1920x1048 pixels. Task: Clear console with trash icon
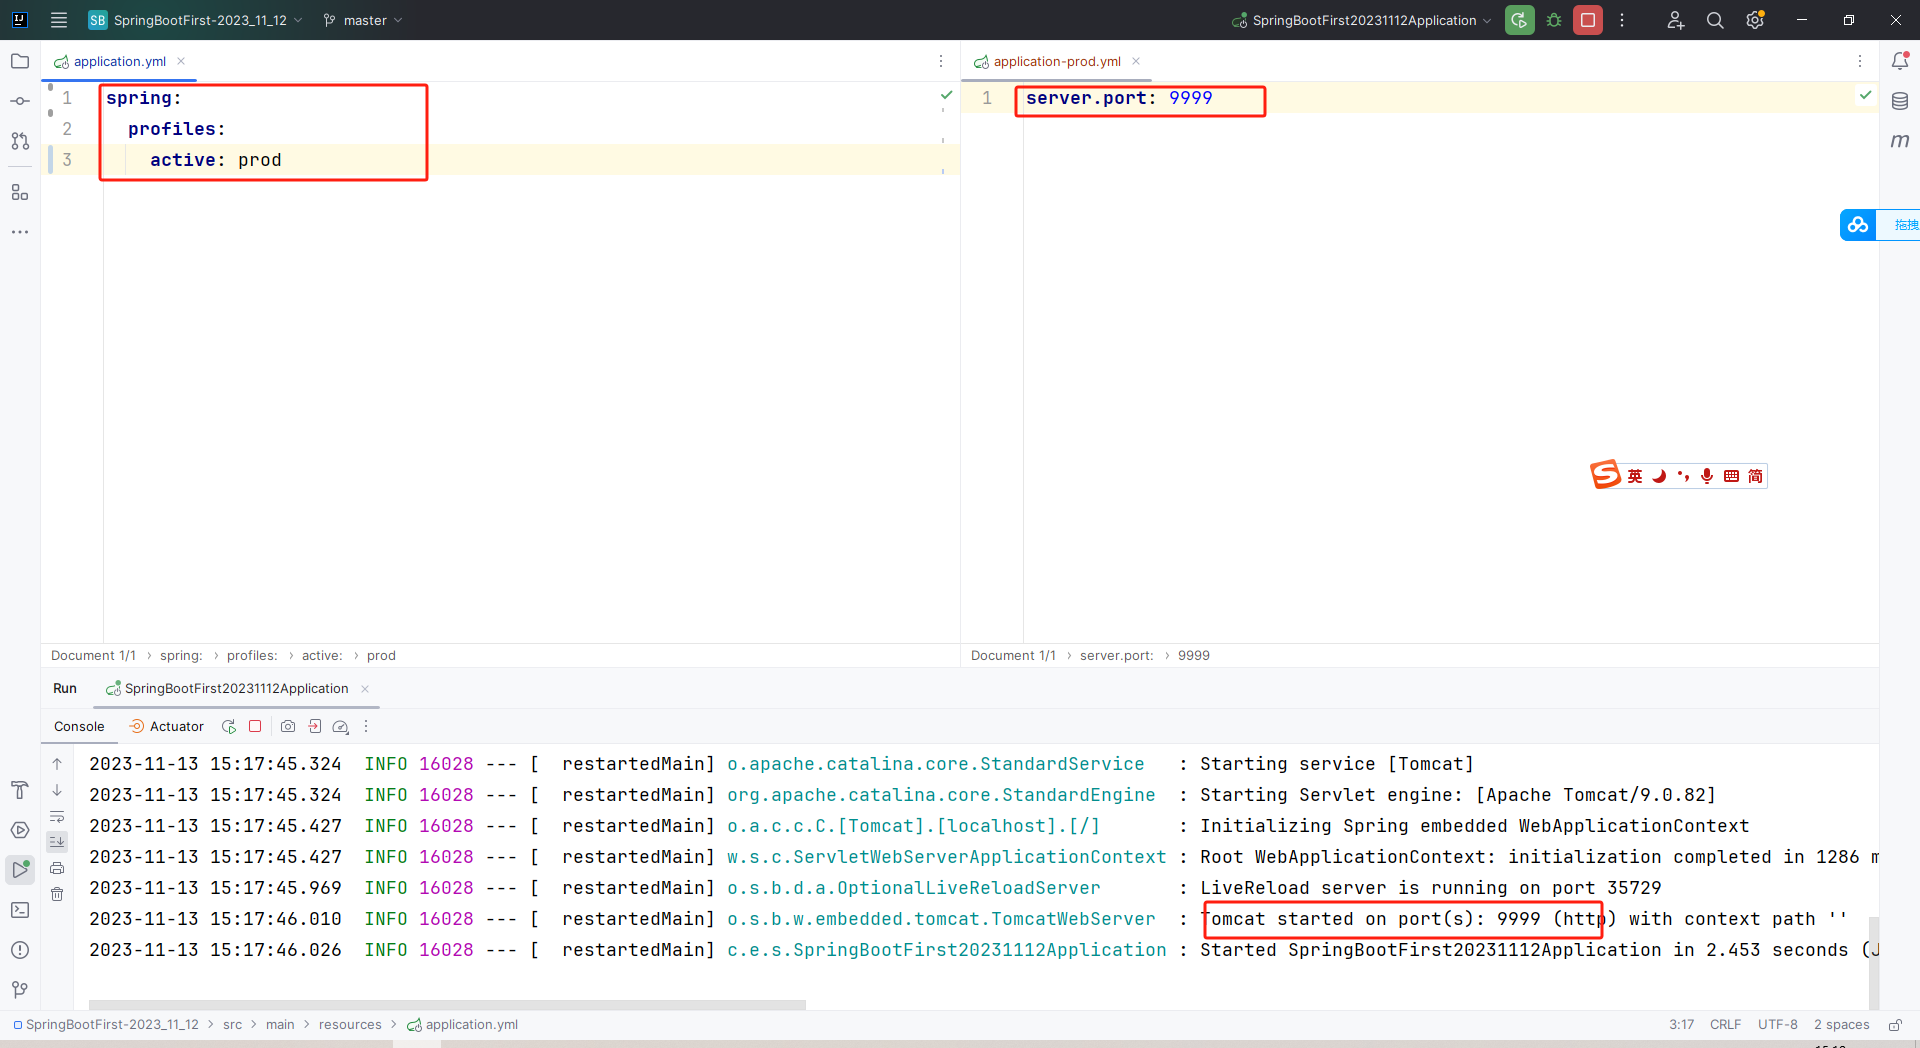click(x=57, y=894)
